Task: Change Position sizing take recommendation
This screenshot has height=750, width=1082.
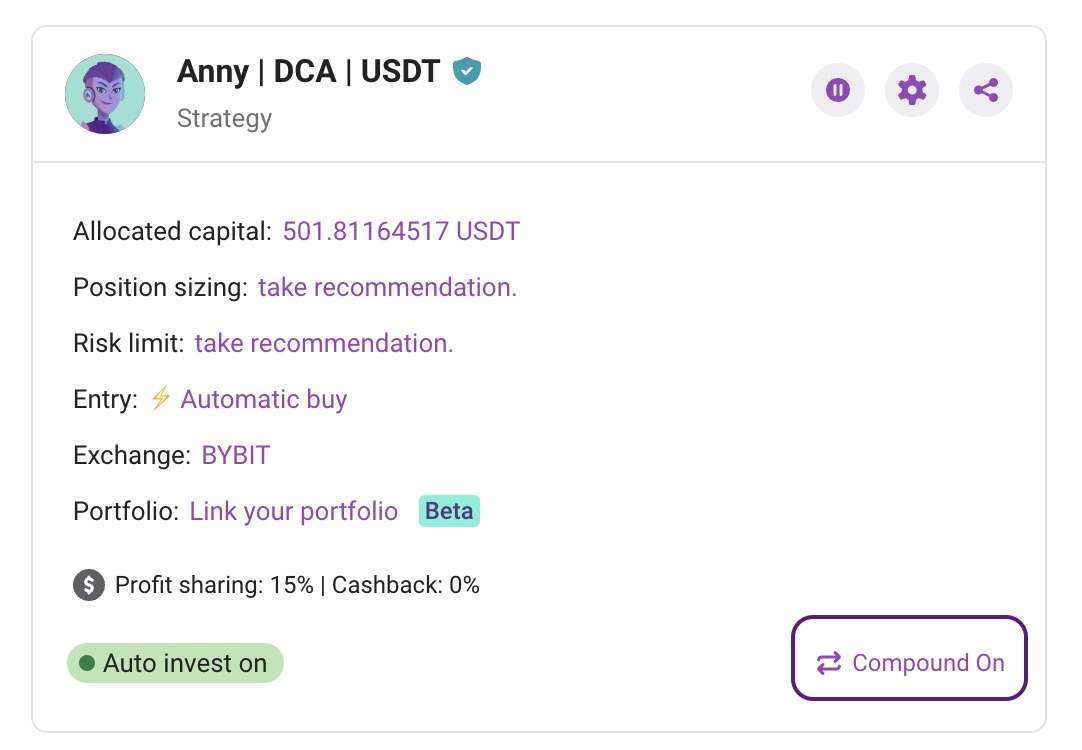Action: coord(387,287)
